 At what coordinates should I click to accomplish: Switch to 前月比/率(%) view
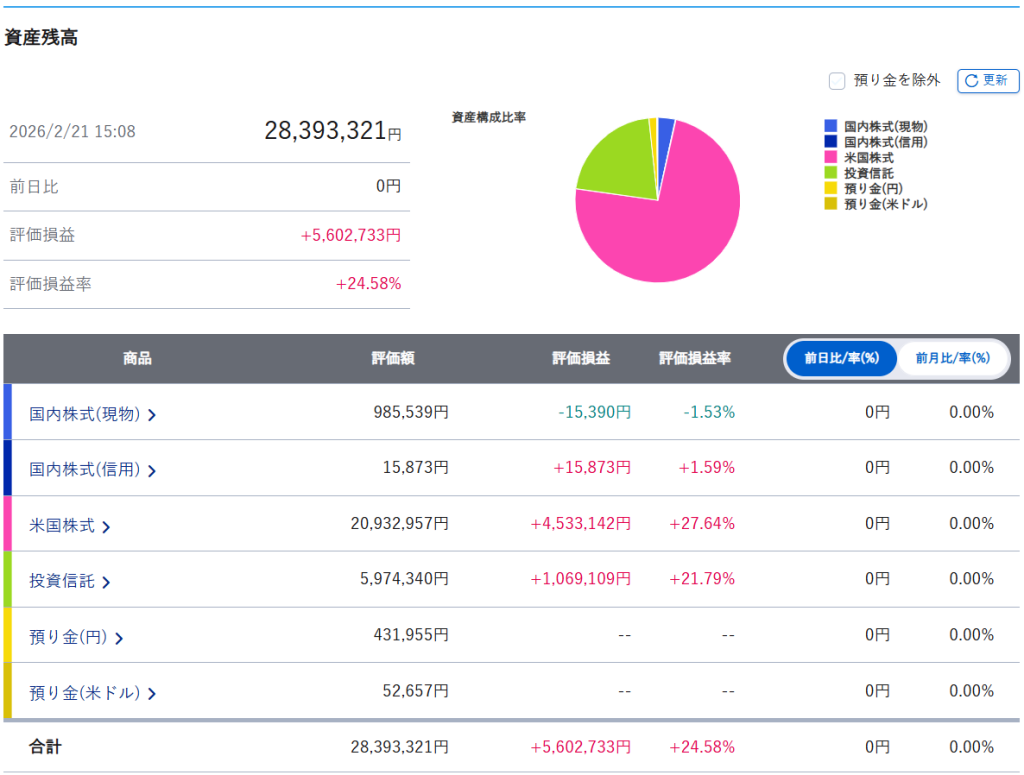point(952,358)
